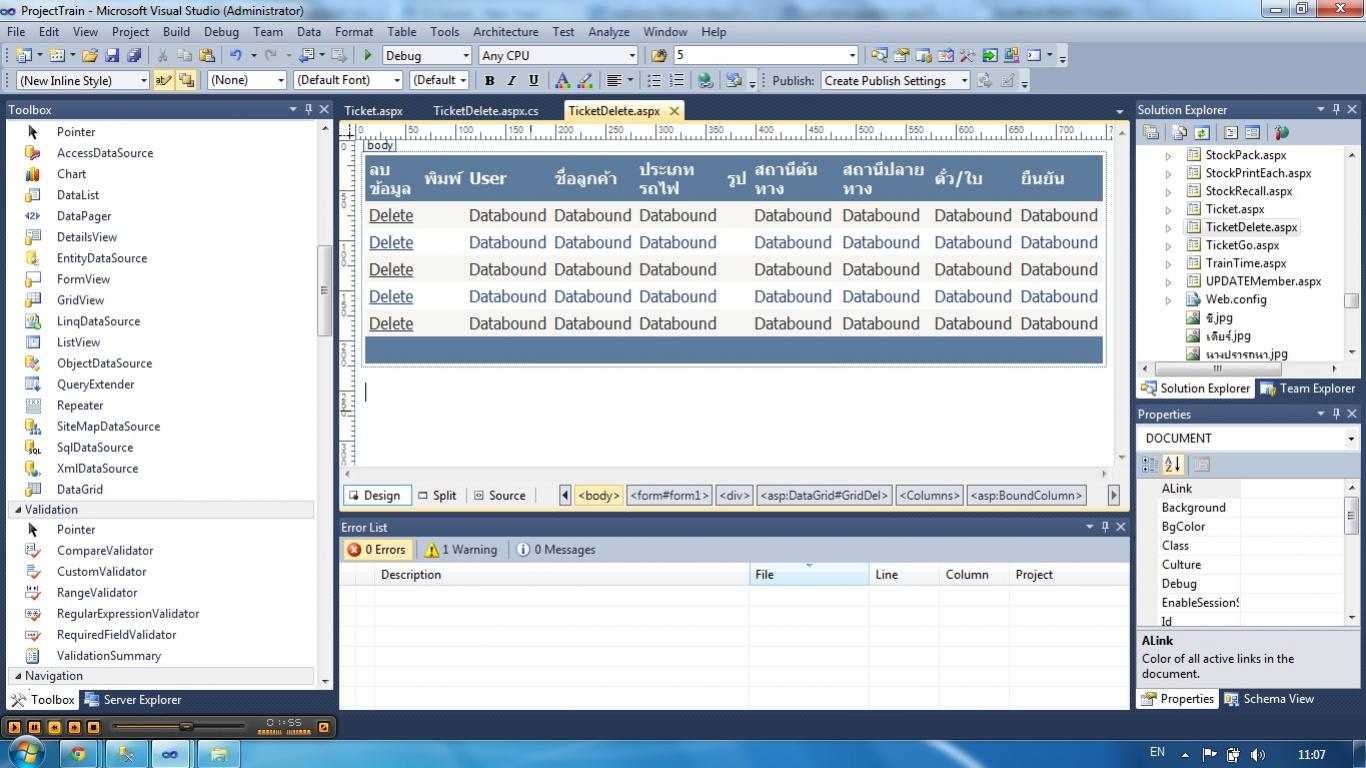This screenshot has height=768, width=1366.
Task: Open the Server Explorer tab
Action: pyautogui.click(x=133, y=700)
